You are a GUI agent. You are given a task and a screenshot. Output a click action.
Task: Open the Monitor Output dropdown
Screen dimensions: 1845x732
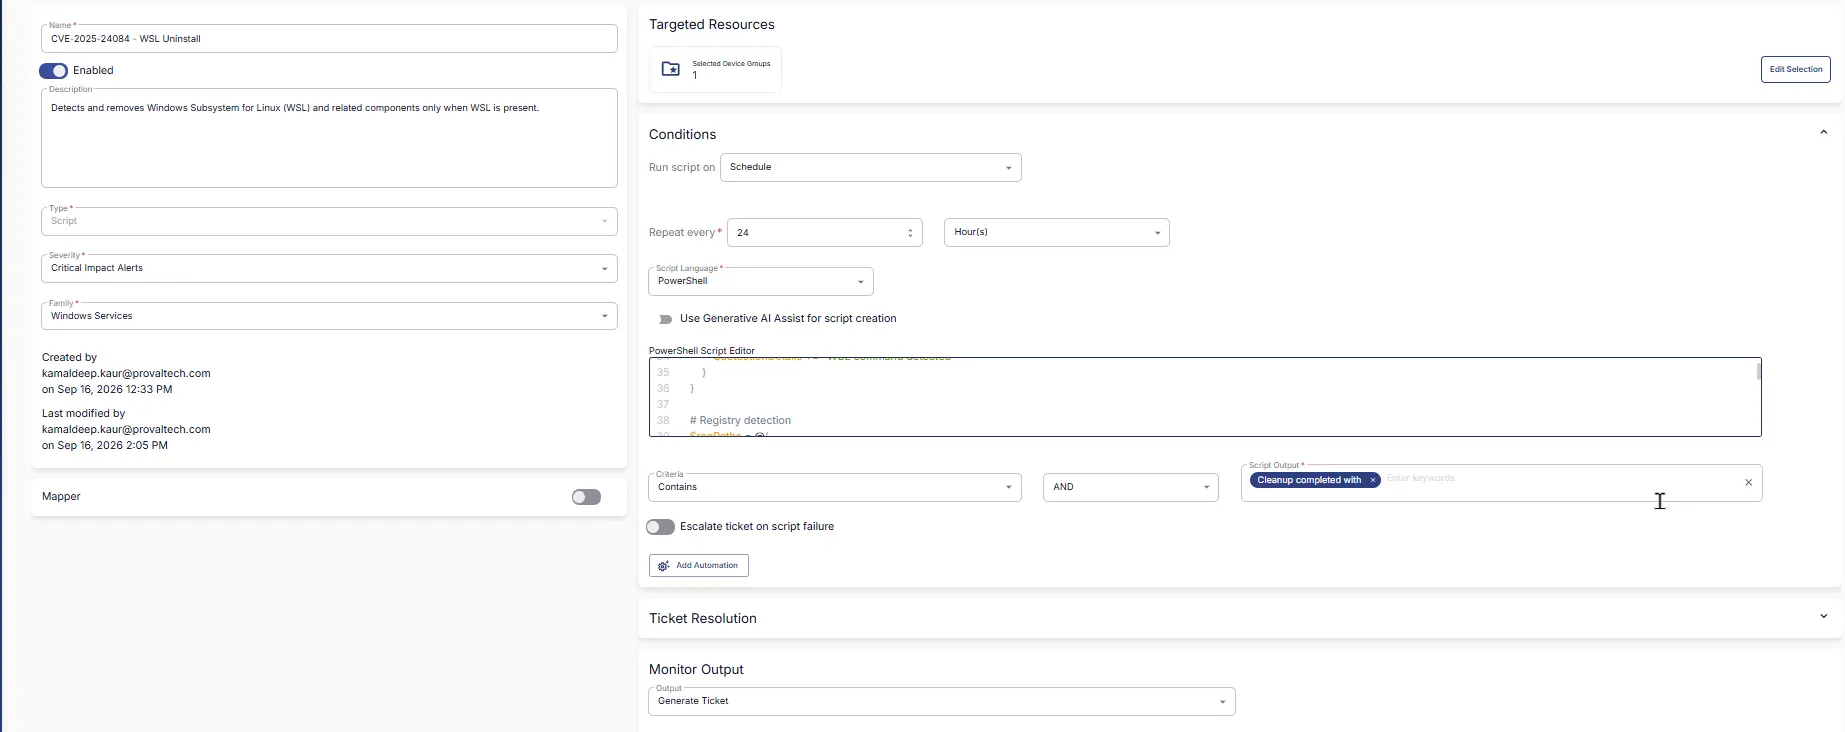pyautogui.click(x=941, y=701)
